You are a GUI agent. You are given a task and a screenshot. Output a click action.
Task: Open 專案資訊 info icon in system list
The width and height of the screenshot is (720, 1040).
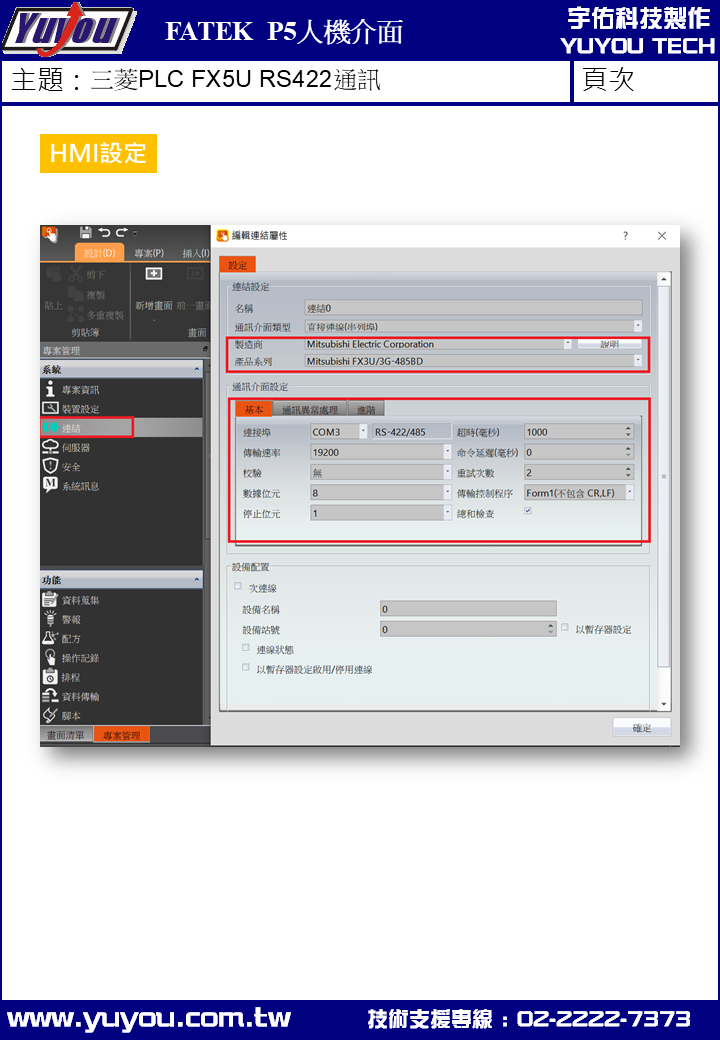click(50, 389)
